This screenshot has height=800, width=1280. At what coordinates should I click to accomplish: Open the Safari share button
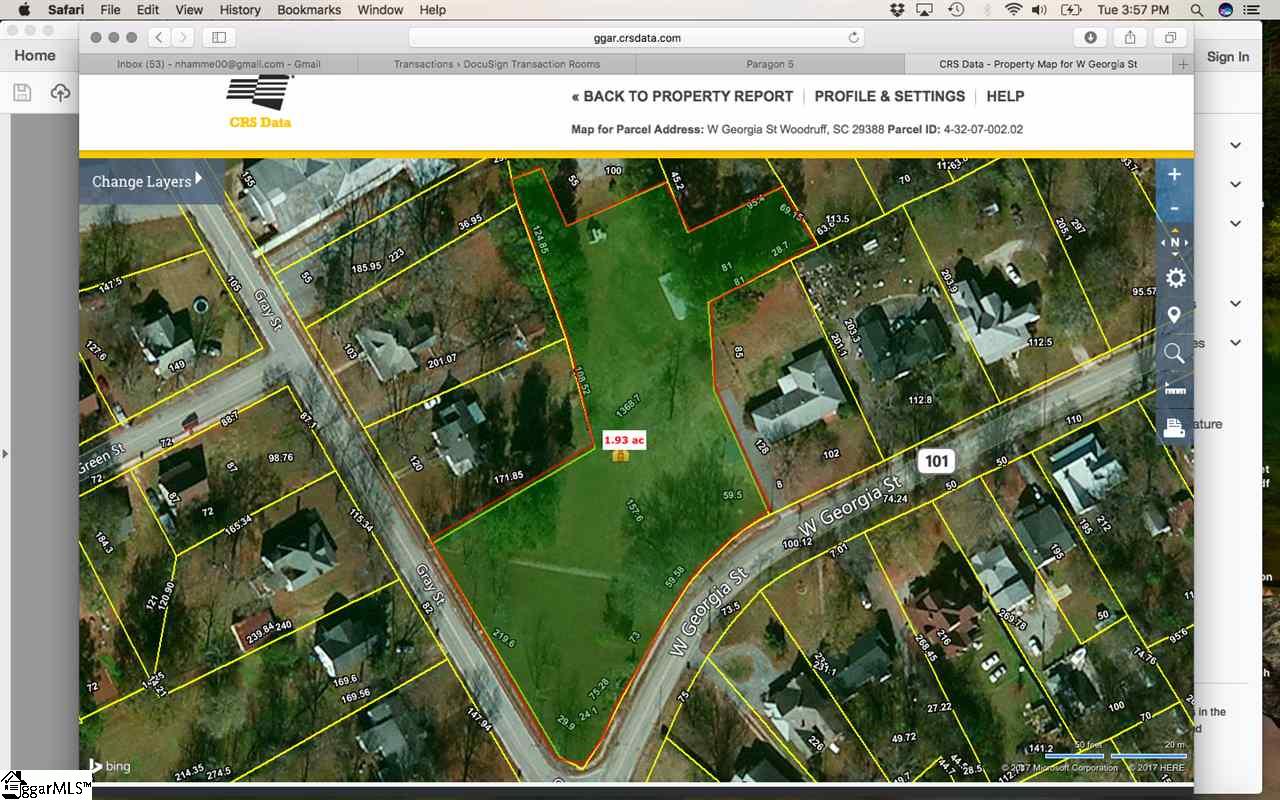click(1130, 37)
